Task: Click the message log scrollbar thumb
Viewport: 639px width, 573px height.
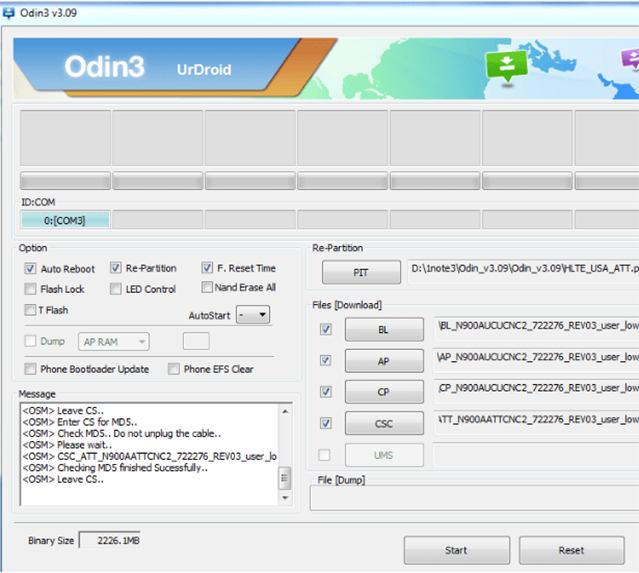Action: [x=285, y=478]
